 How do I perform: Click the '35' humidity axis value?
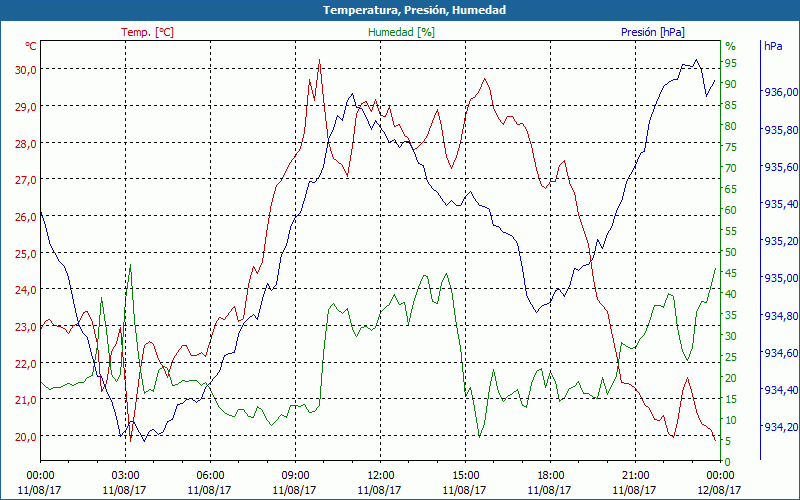(x=731, y=315)
